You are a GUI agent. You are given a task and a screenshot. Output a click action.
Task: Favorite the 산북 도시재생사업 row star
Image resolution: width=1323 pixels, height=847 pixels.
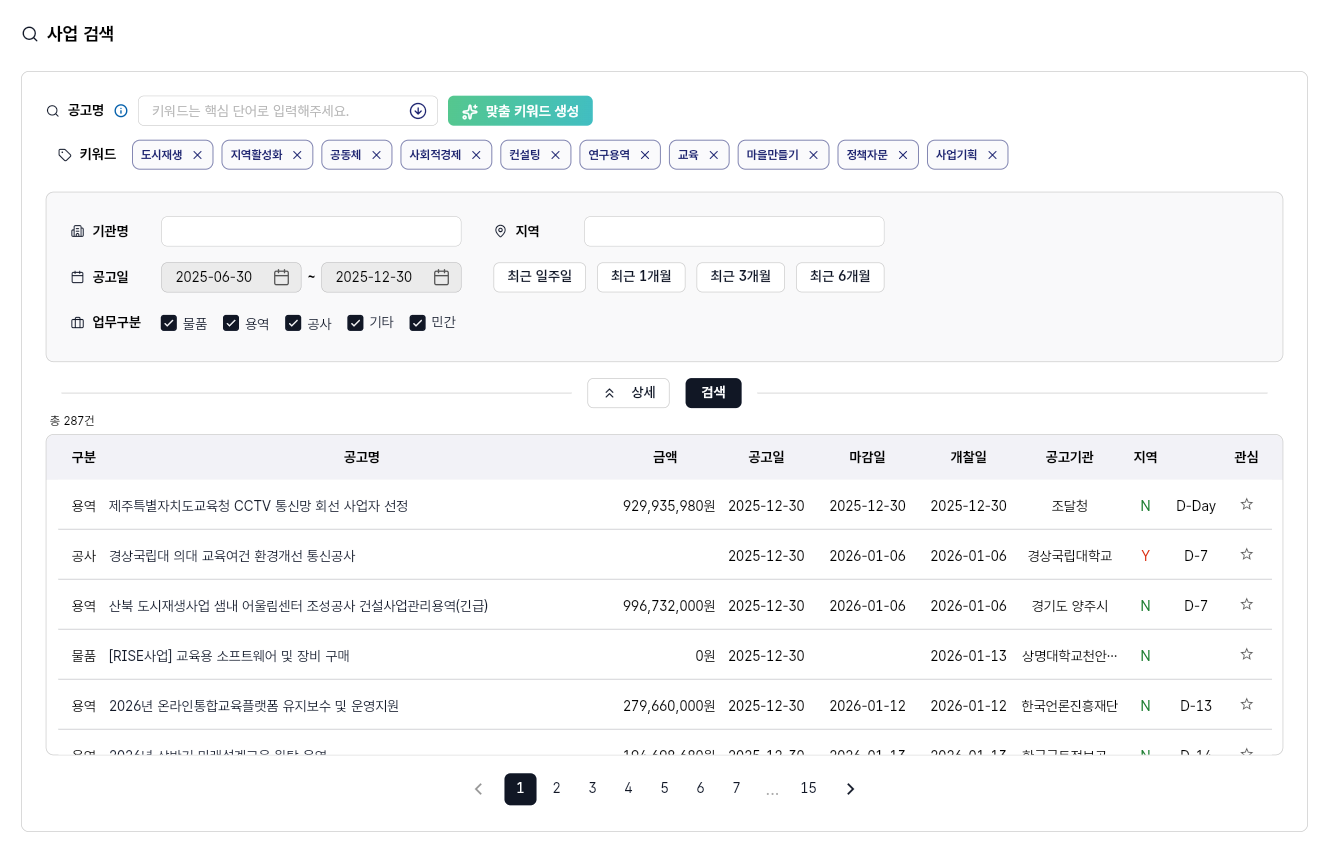coord(1246,604)
